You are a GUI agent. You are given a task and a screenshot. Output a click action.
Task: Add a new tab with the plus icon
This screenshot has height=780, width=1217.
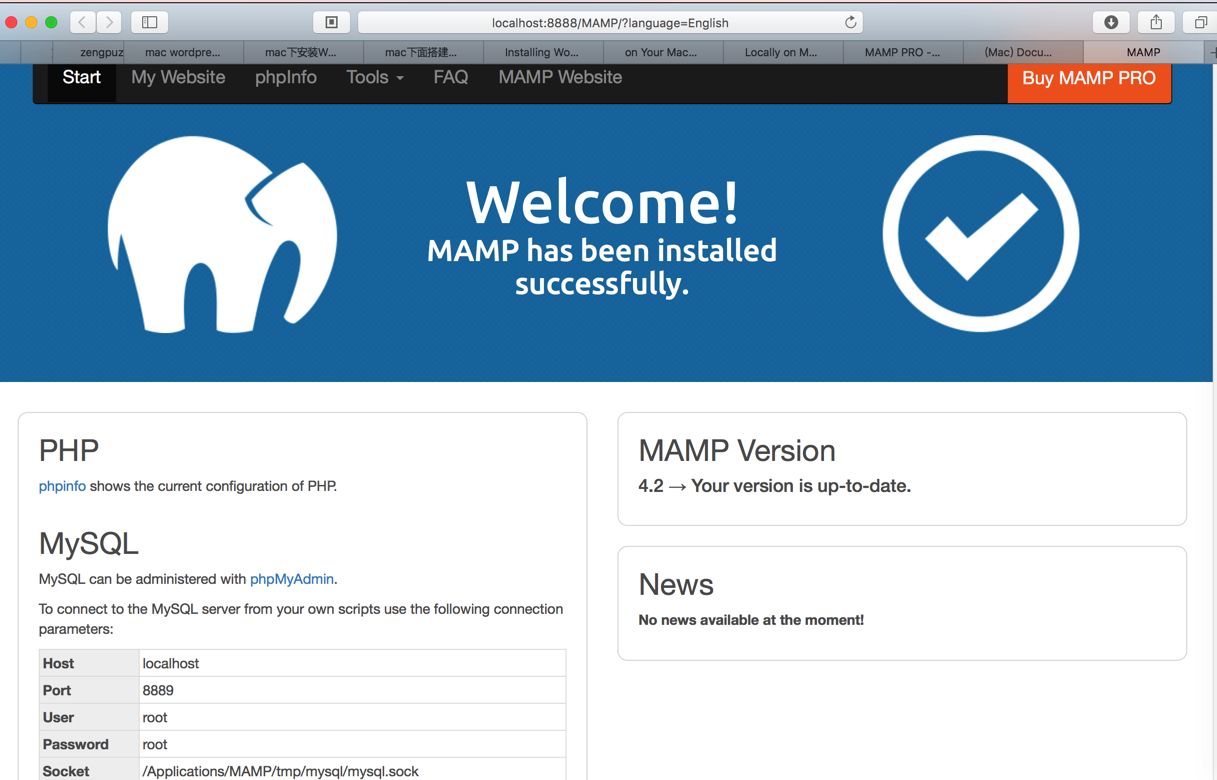1211,52
